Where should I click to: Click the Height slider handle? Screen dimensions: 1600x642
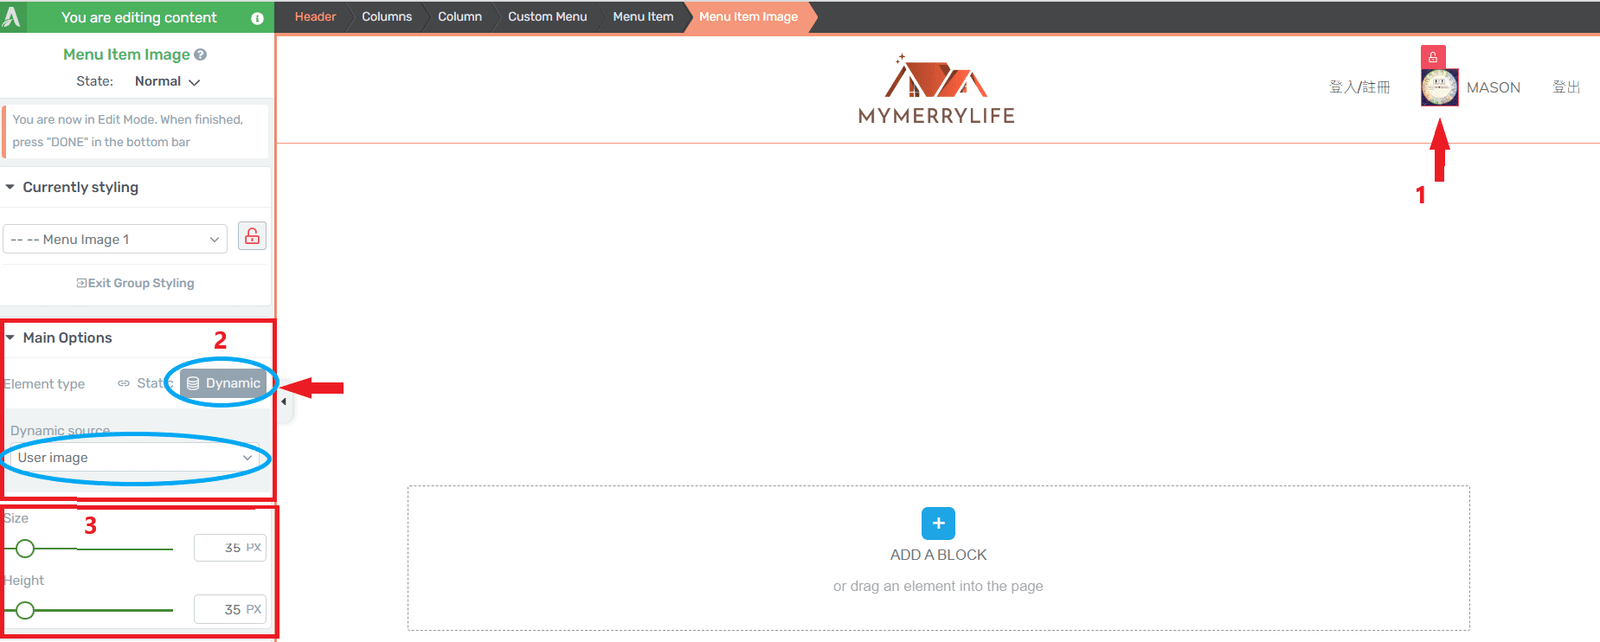[25, 610]
